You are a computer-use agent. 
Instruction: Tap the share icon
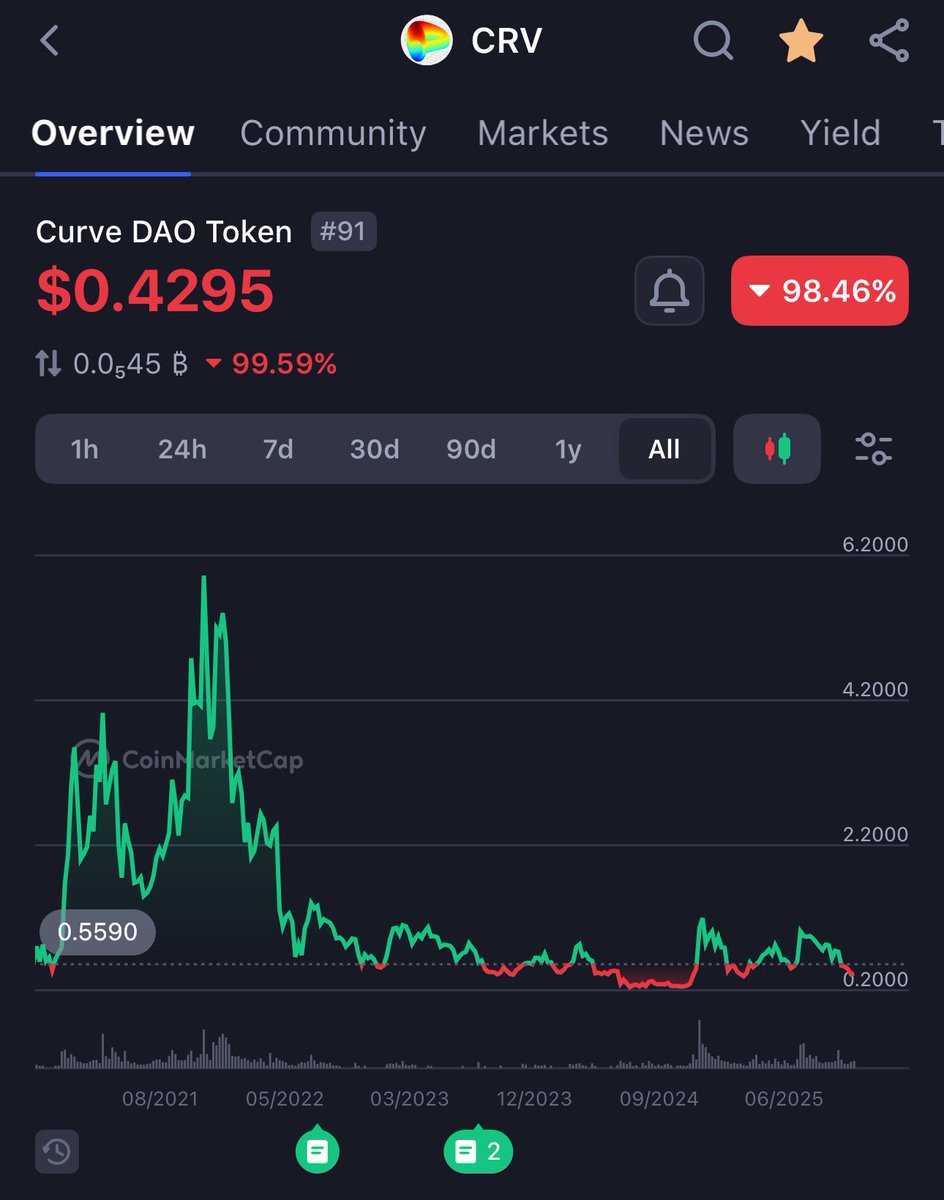[x=888, y=41]
